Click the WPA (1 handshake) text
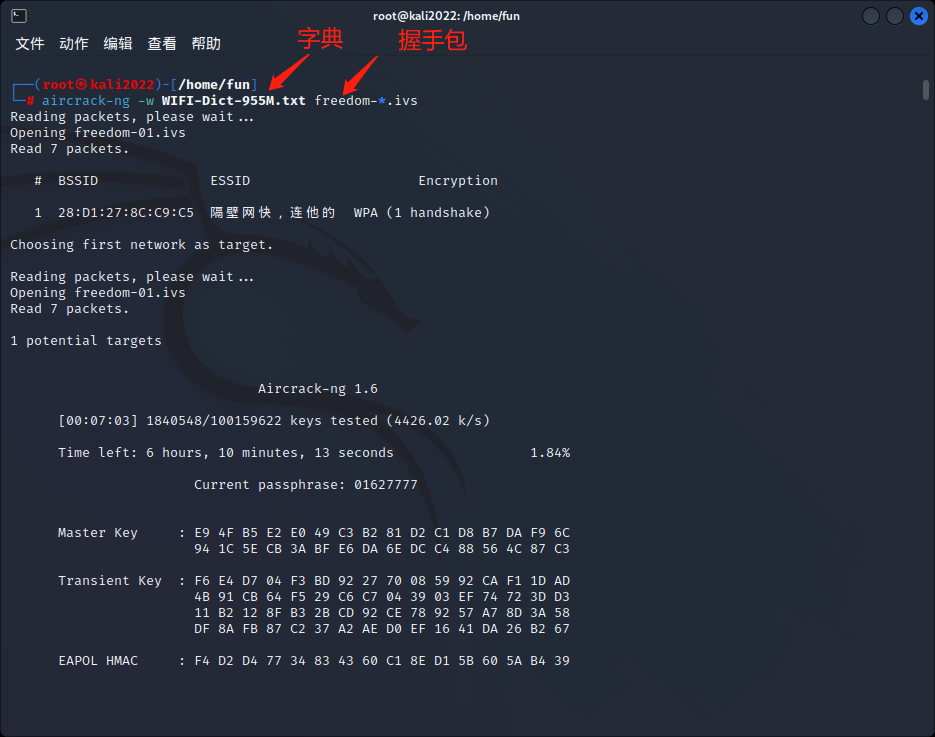The height and width of the screenshot is (737, 935). click(422, 213)
